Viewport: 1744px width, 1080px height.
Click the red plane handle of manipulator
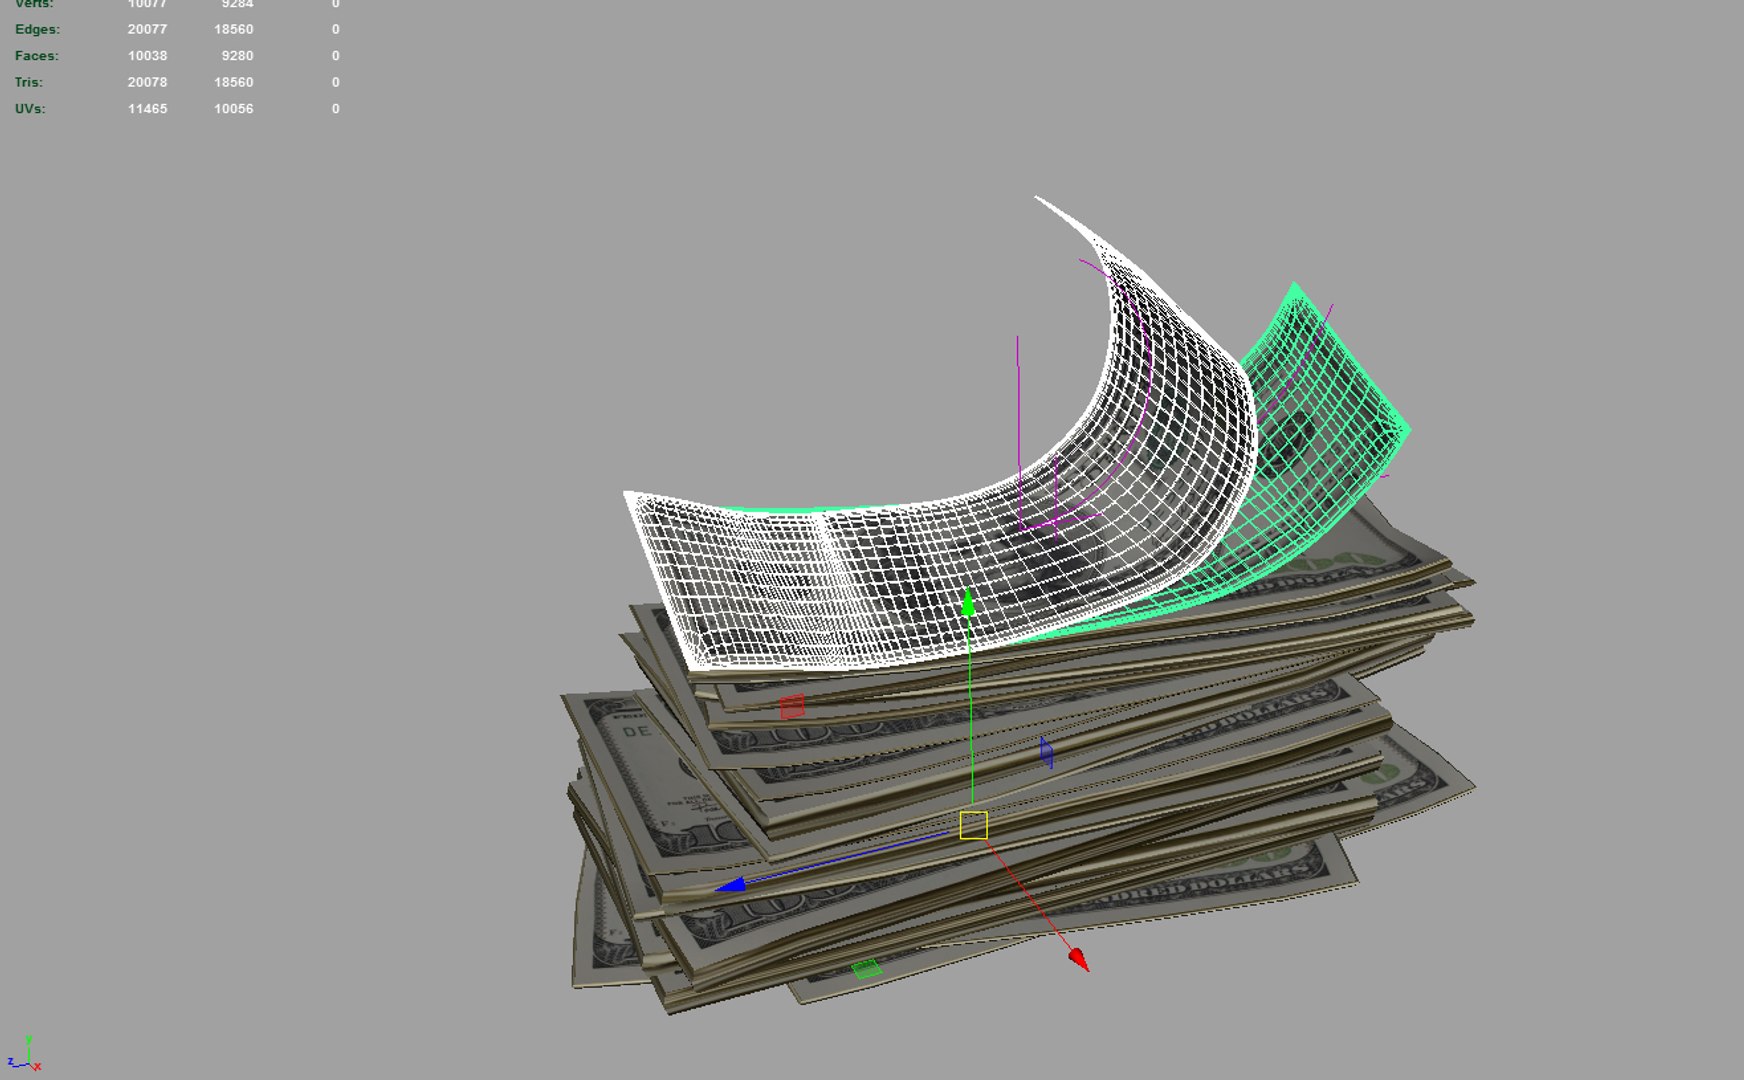click(x=792, y=706)
